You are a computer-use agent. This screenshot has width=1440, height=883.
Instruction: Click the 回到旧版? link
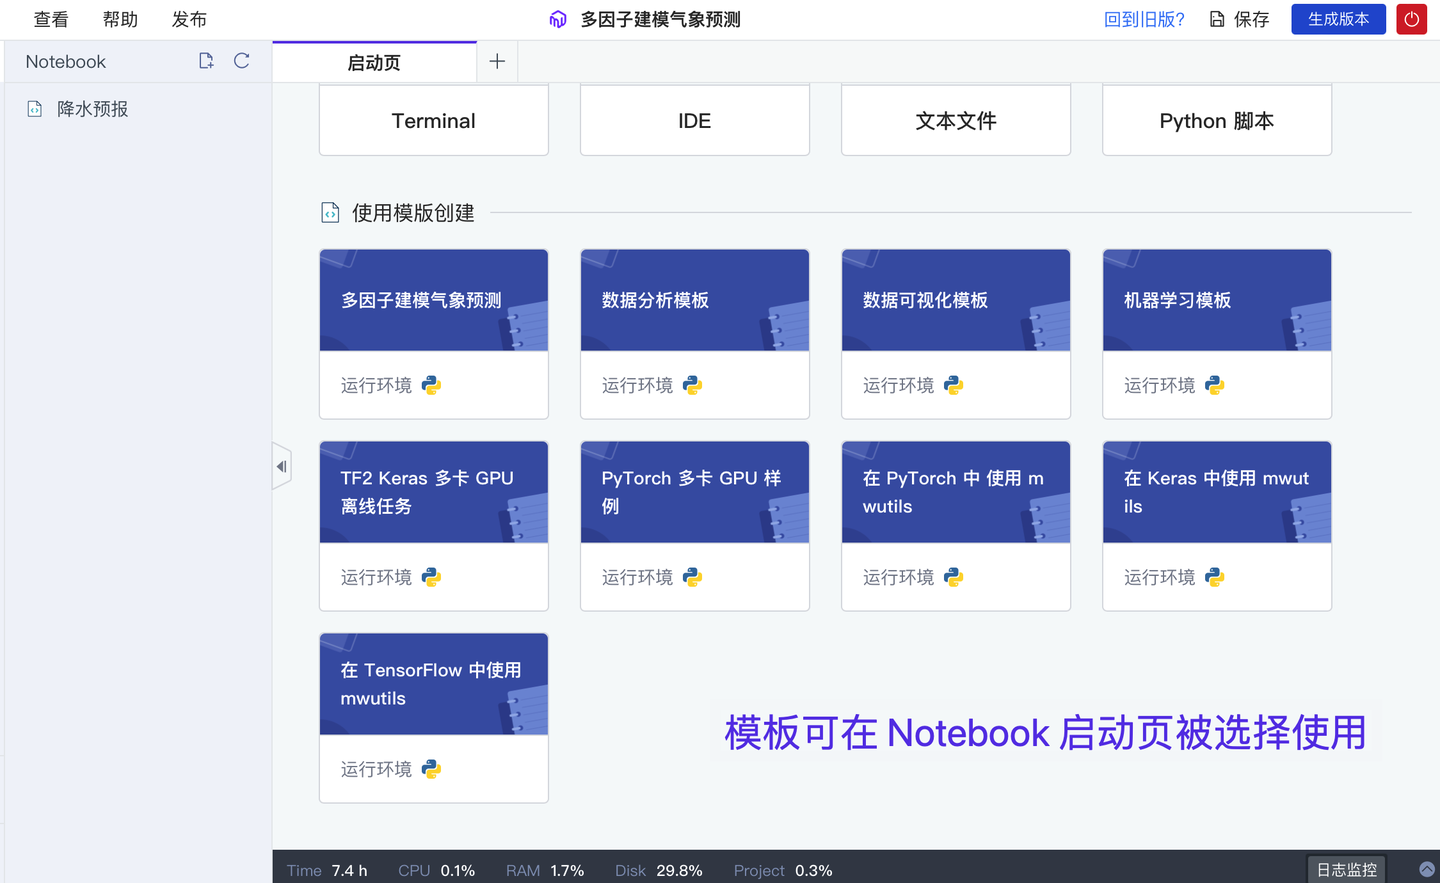point(1144,19)
